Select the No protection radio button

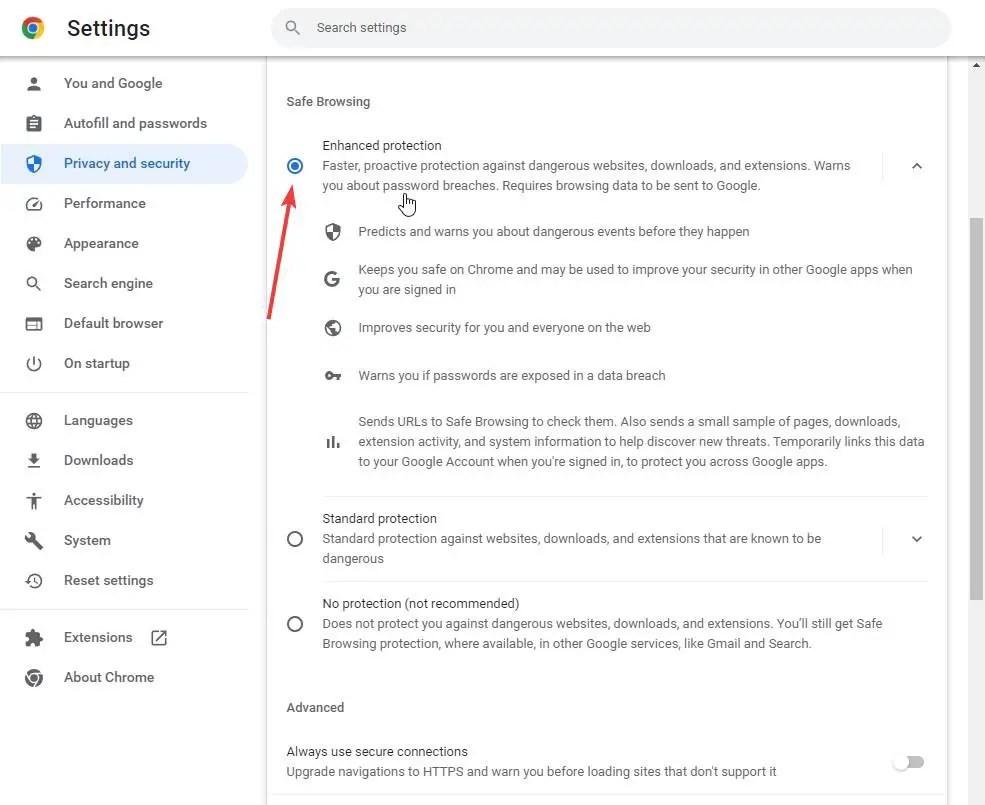point(295,624)
